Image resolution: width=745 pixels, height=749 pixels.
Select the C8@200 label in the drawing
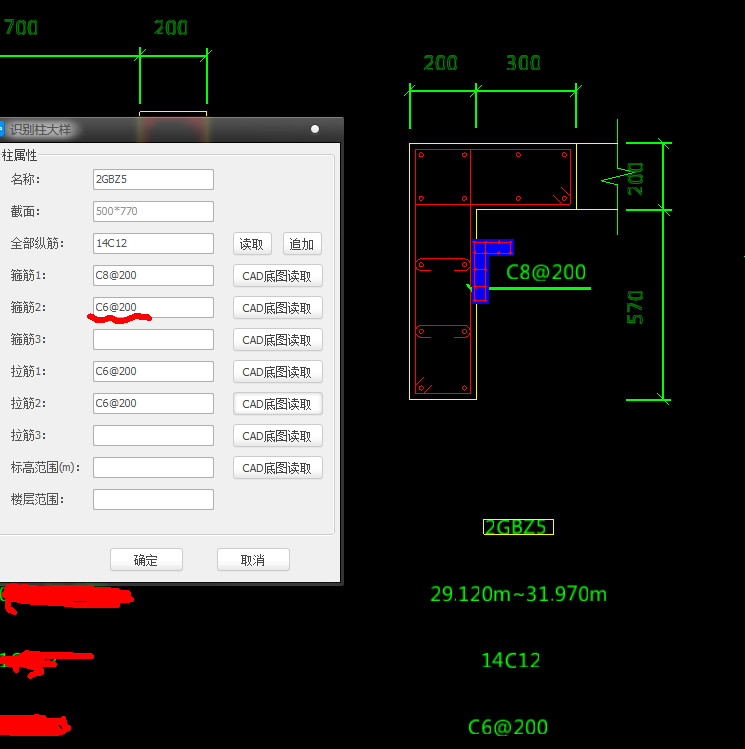click(x=545, y=272)
